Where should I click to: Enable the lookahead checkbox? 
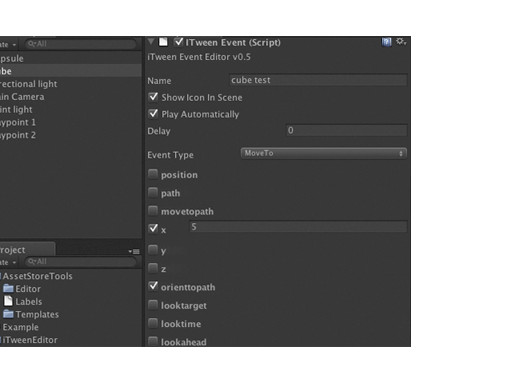tap(153, 341)
